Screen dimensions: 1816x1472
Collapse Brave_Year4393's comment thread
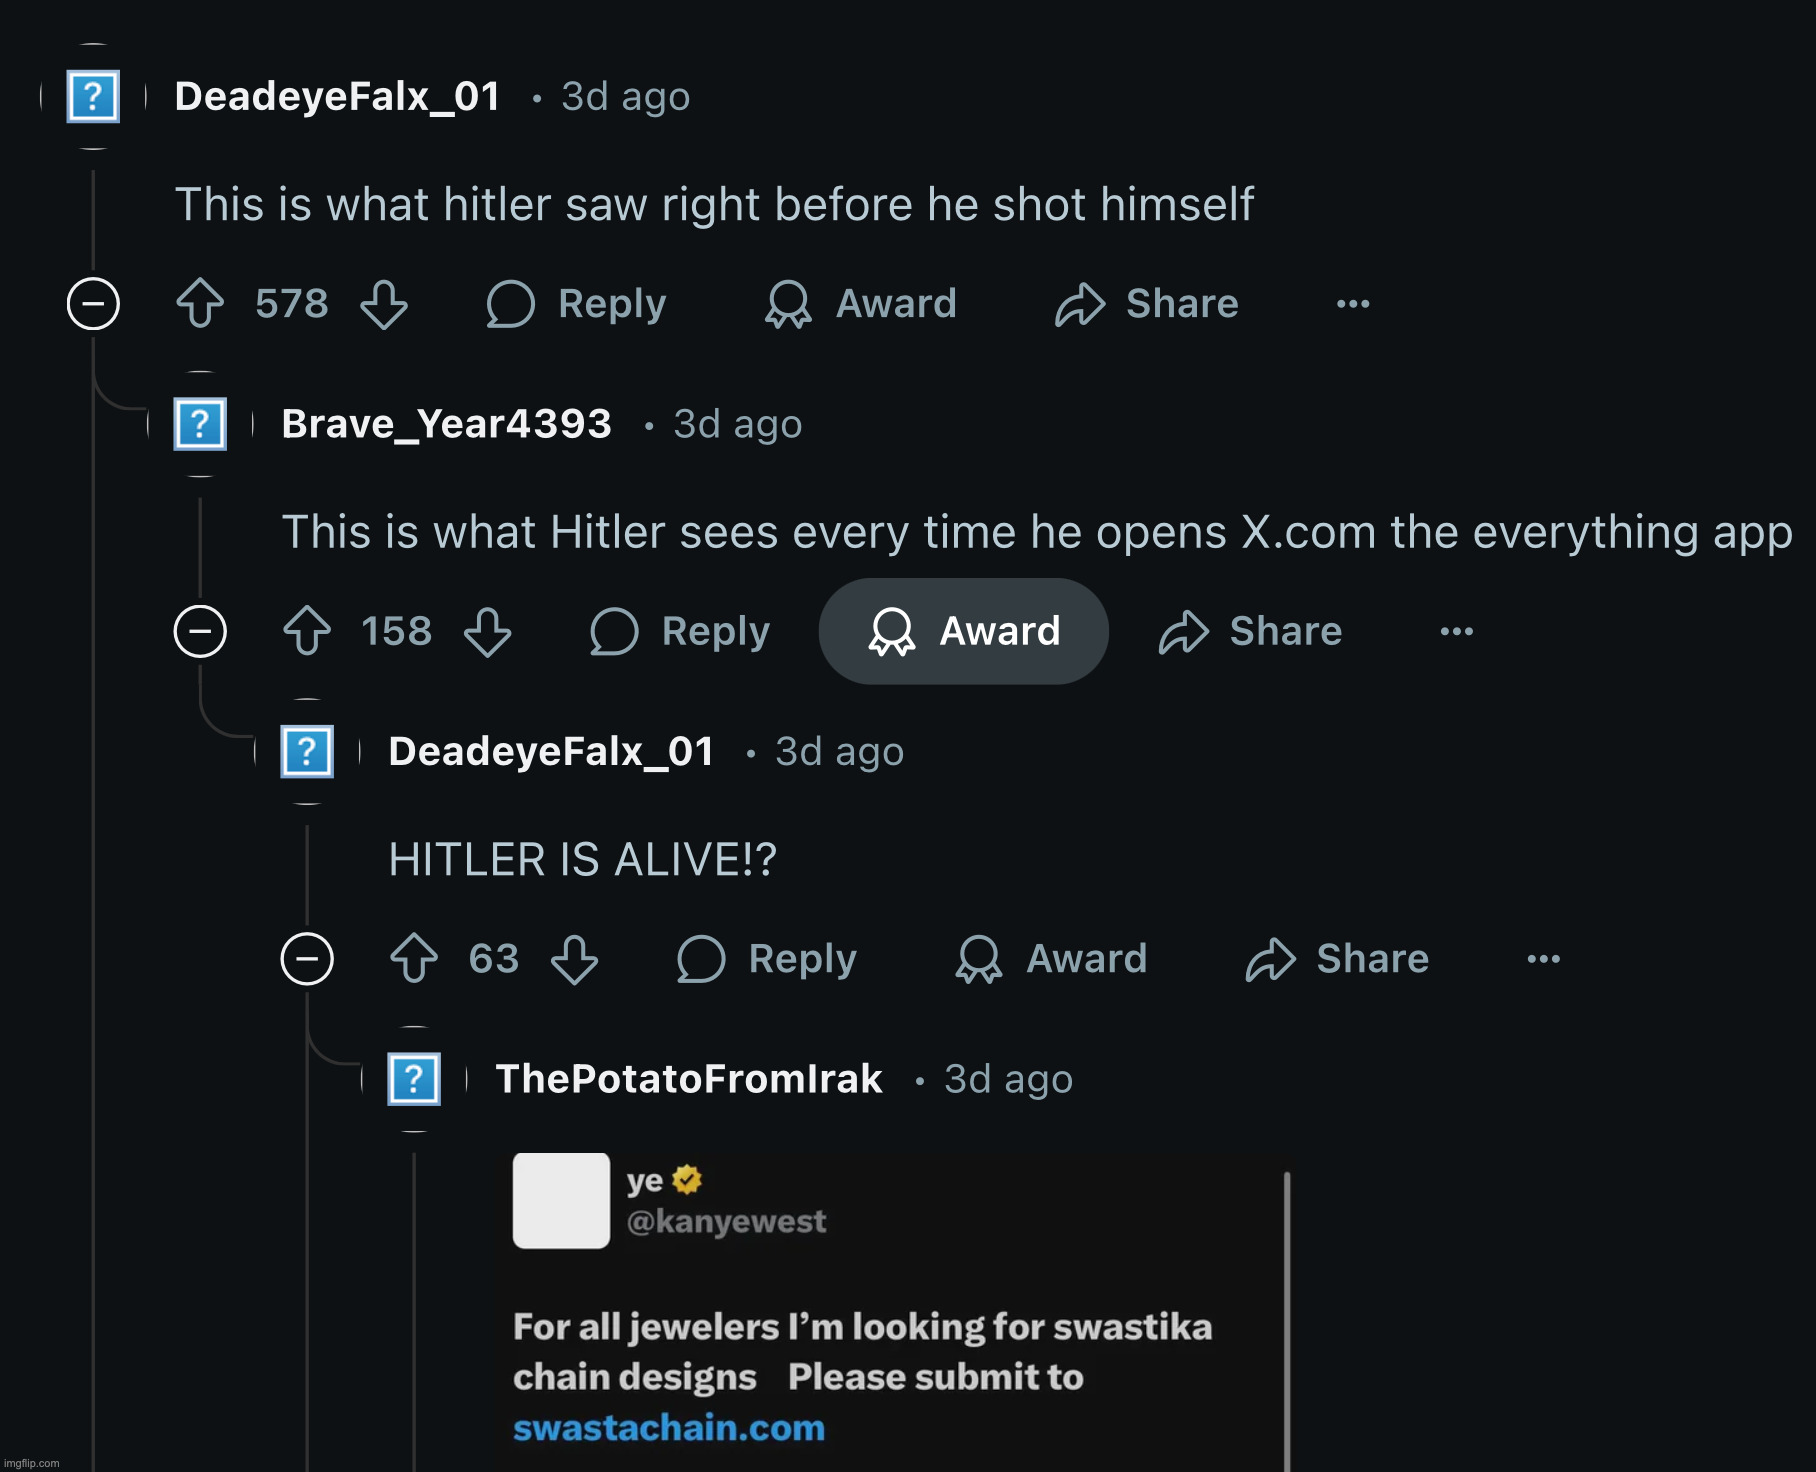200,631
